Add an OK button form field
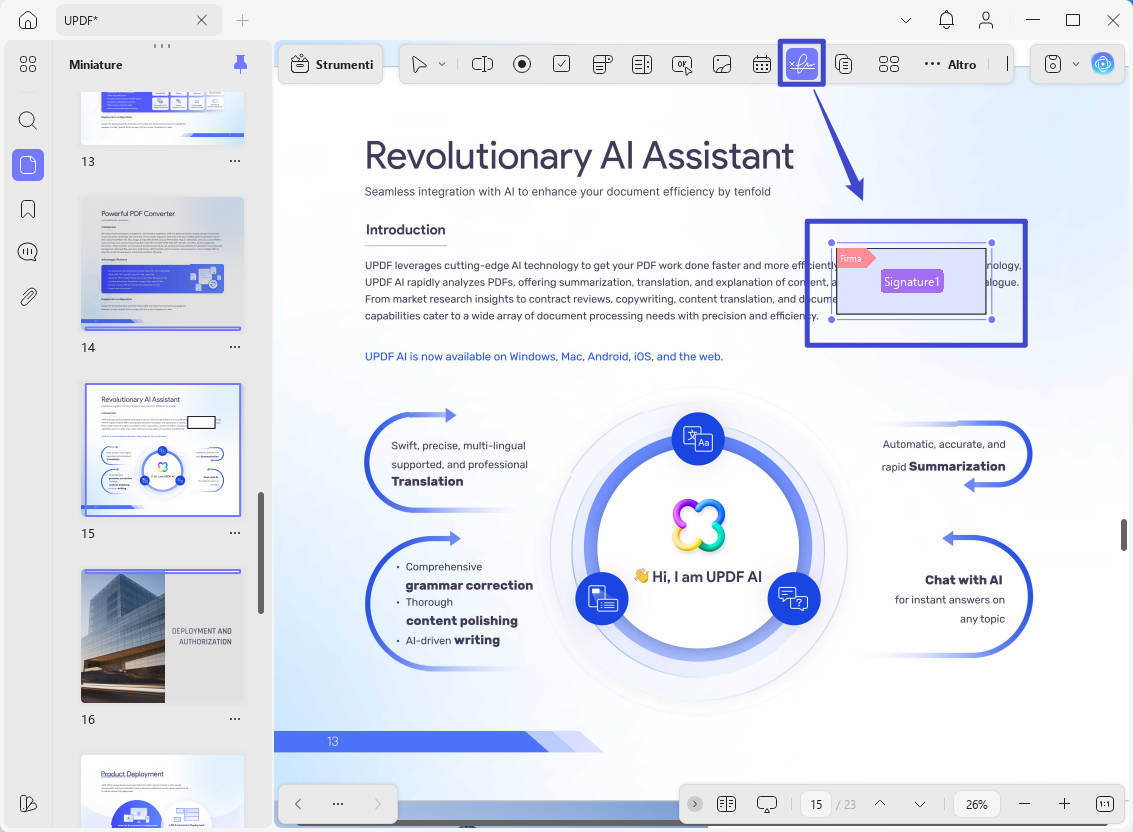Viewport: 1133px width, 832px height. click(x=681, y=64)
